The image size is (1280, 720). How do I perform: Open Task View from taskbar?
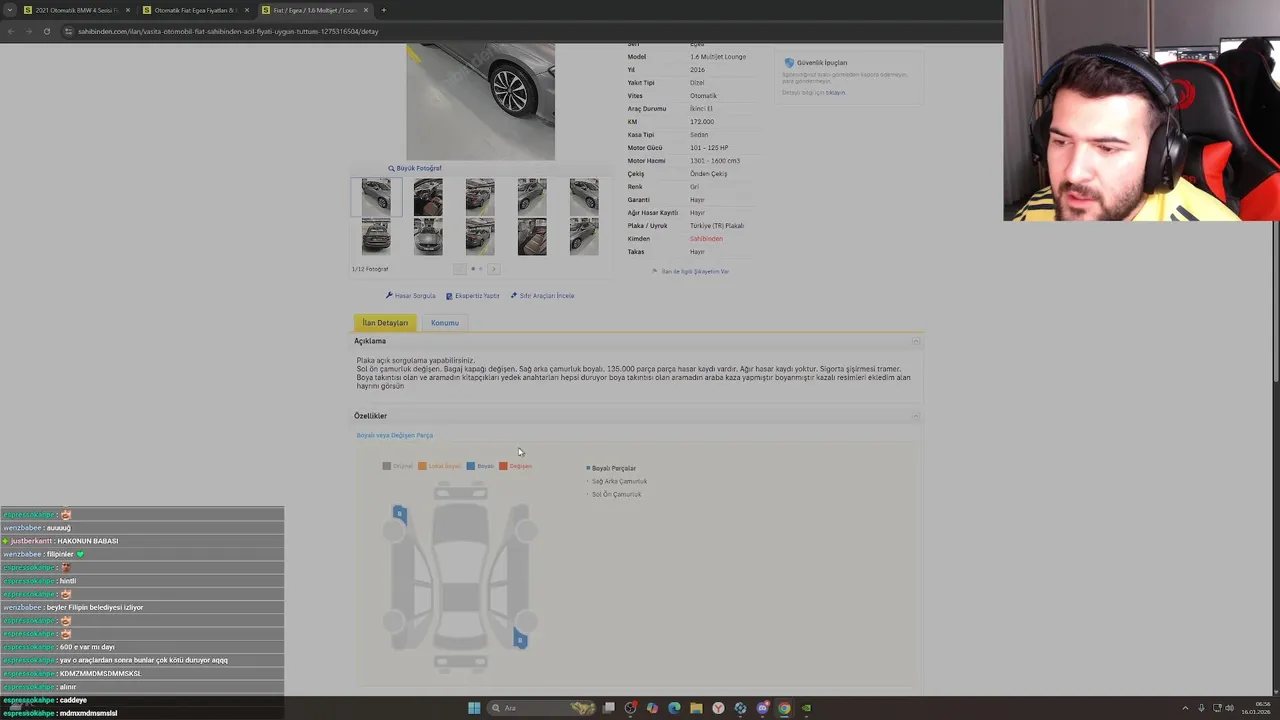[x=609, y=708]
